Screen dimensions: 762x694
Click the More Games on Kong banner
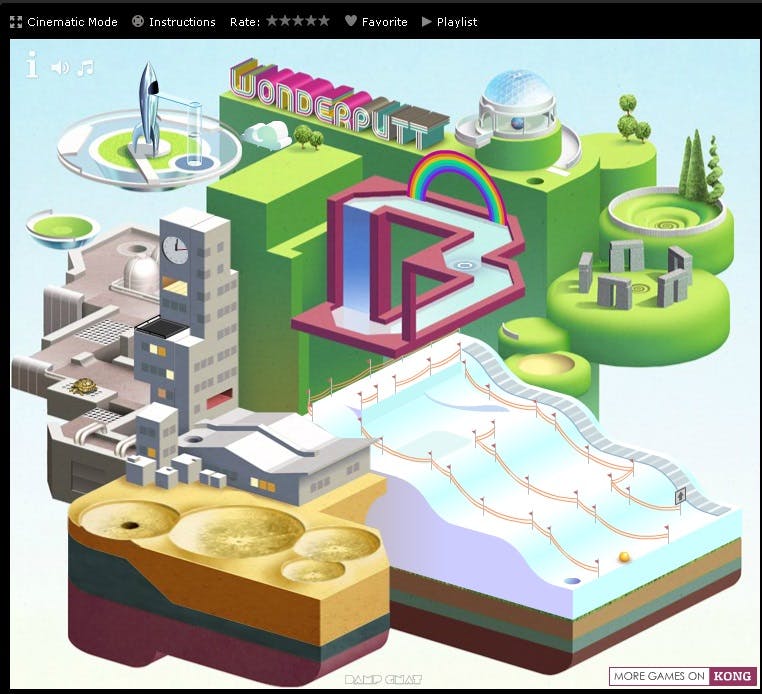(x=683, y=676)
